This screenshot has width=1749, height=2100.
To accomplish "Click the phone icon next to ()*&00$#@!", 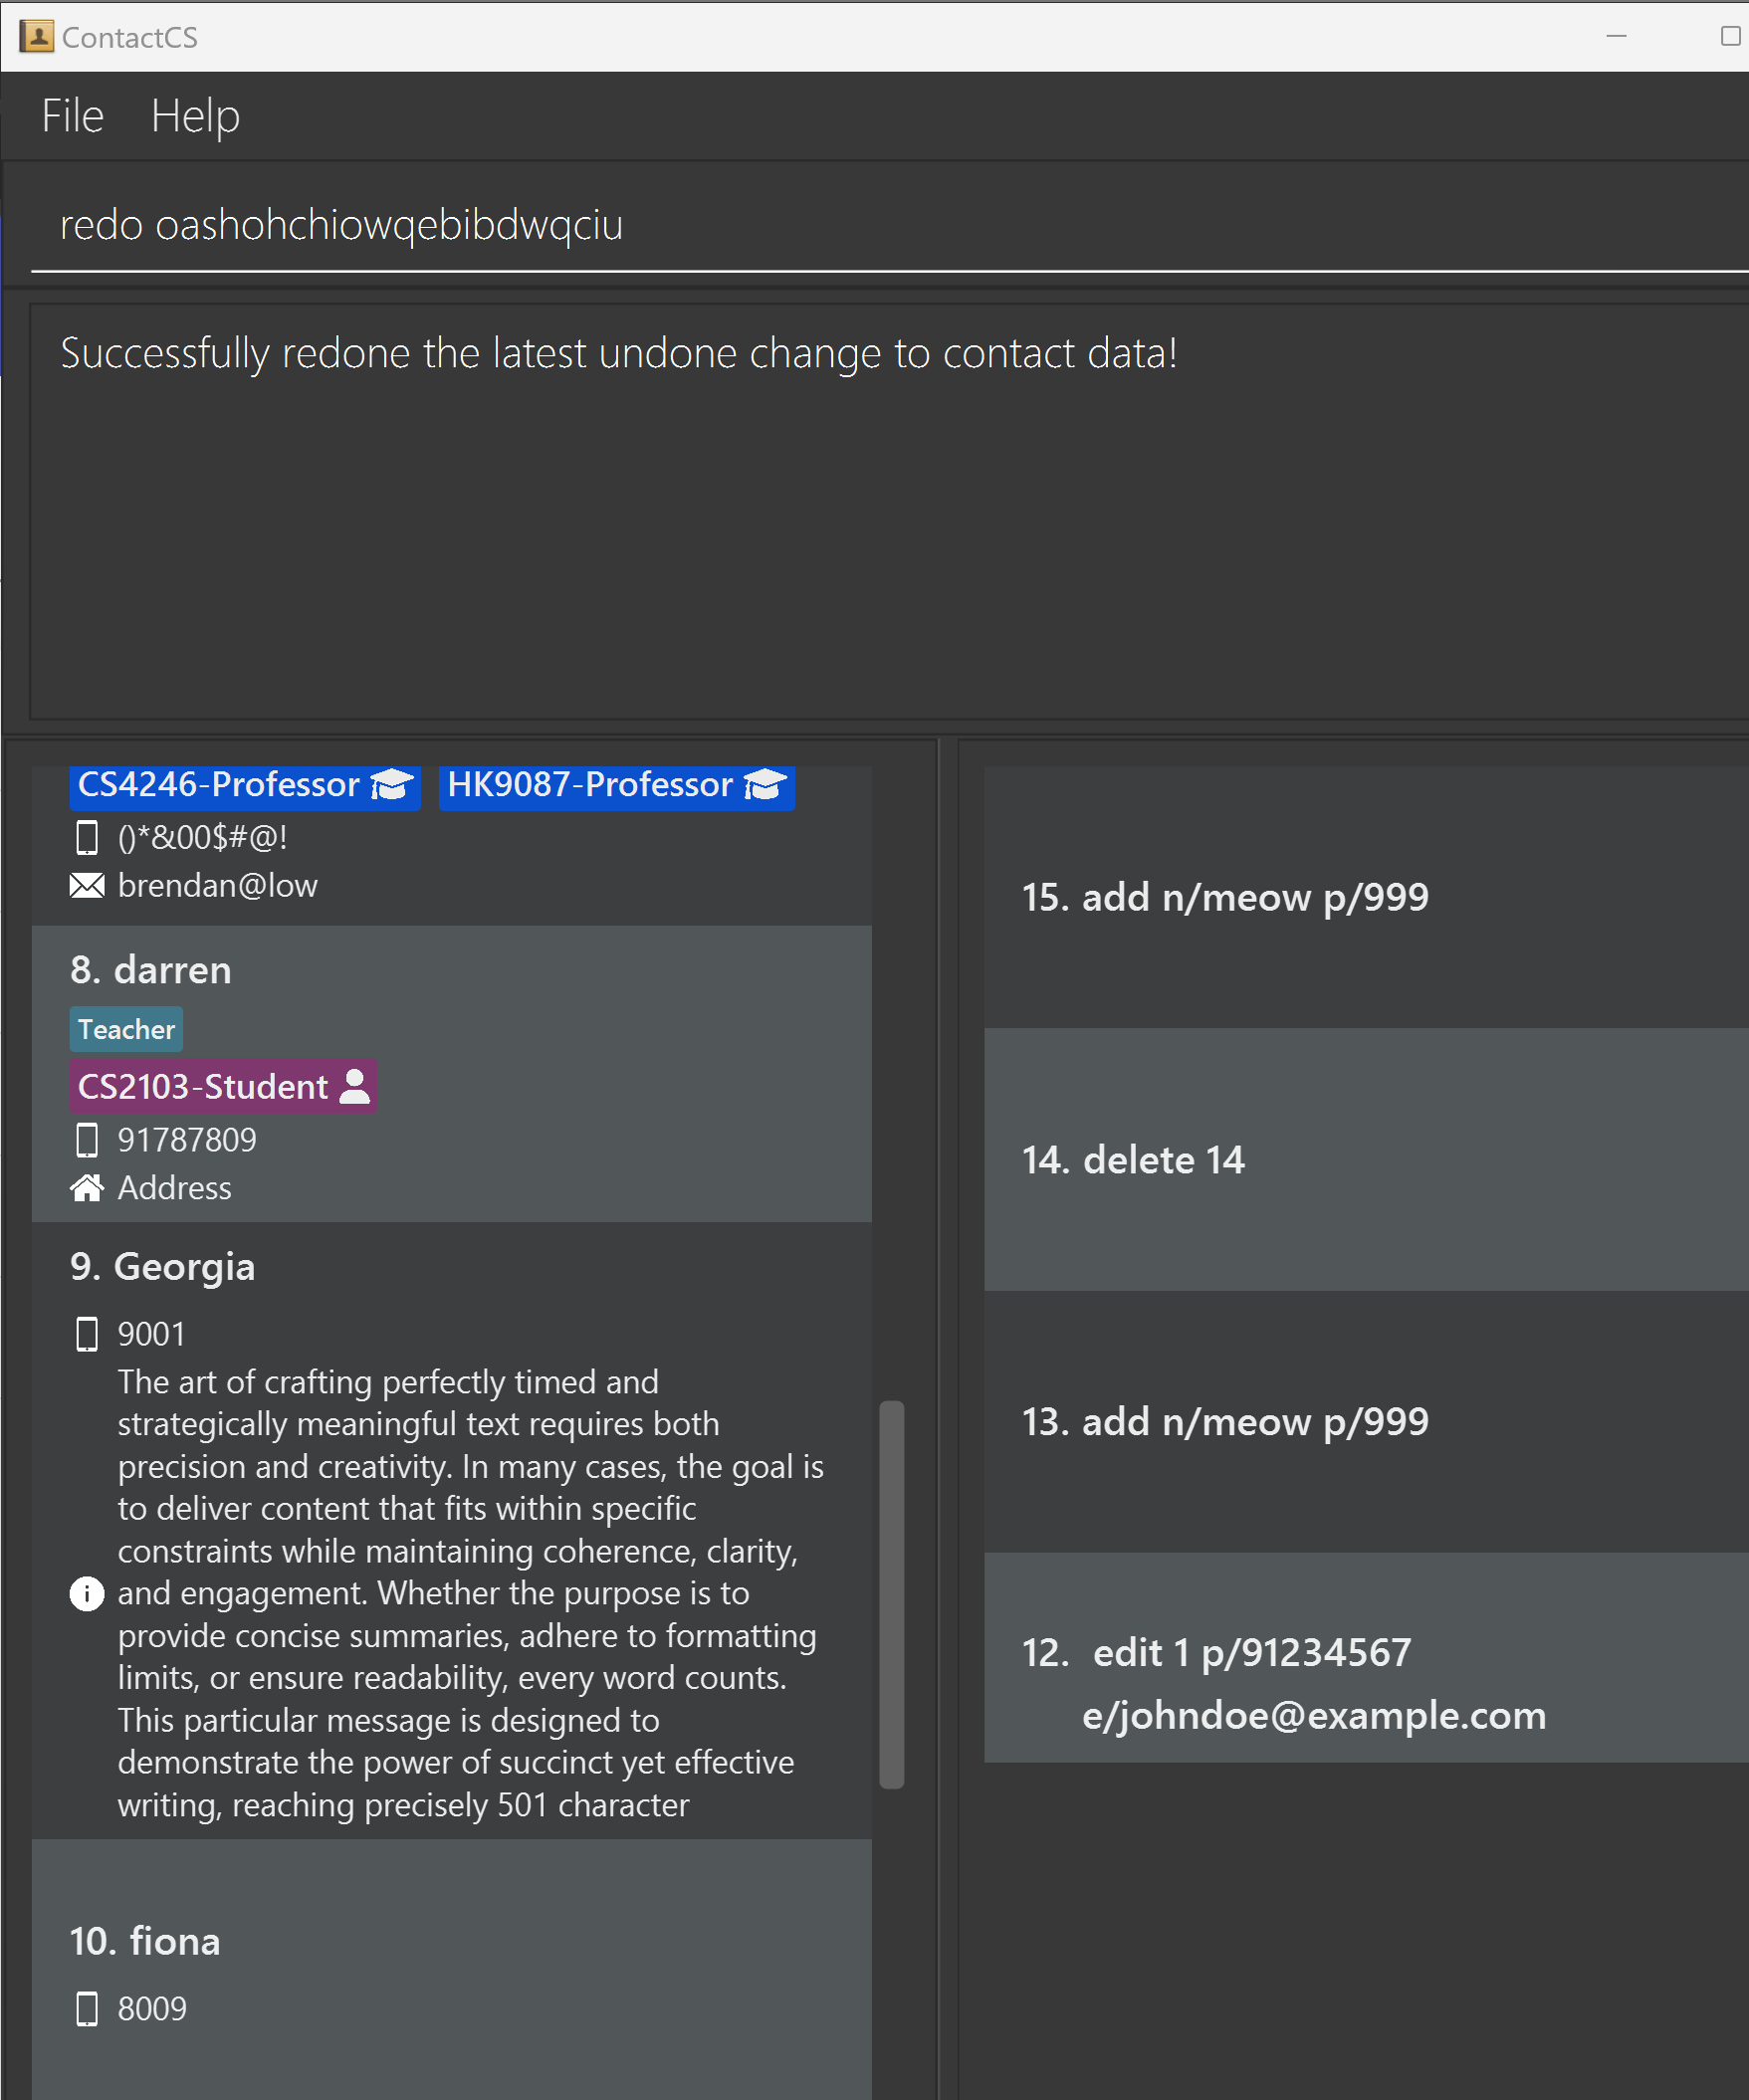I will click(87, 837).
